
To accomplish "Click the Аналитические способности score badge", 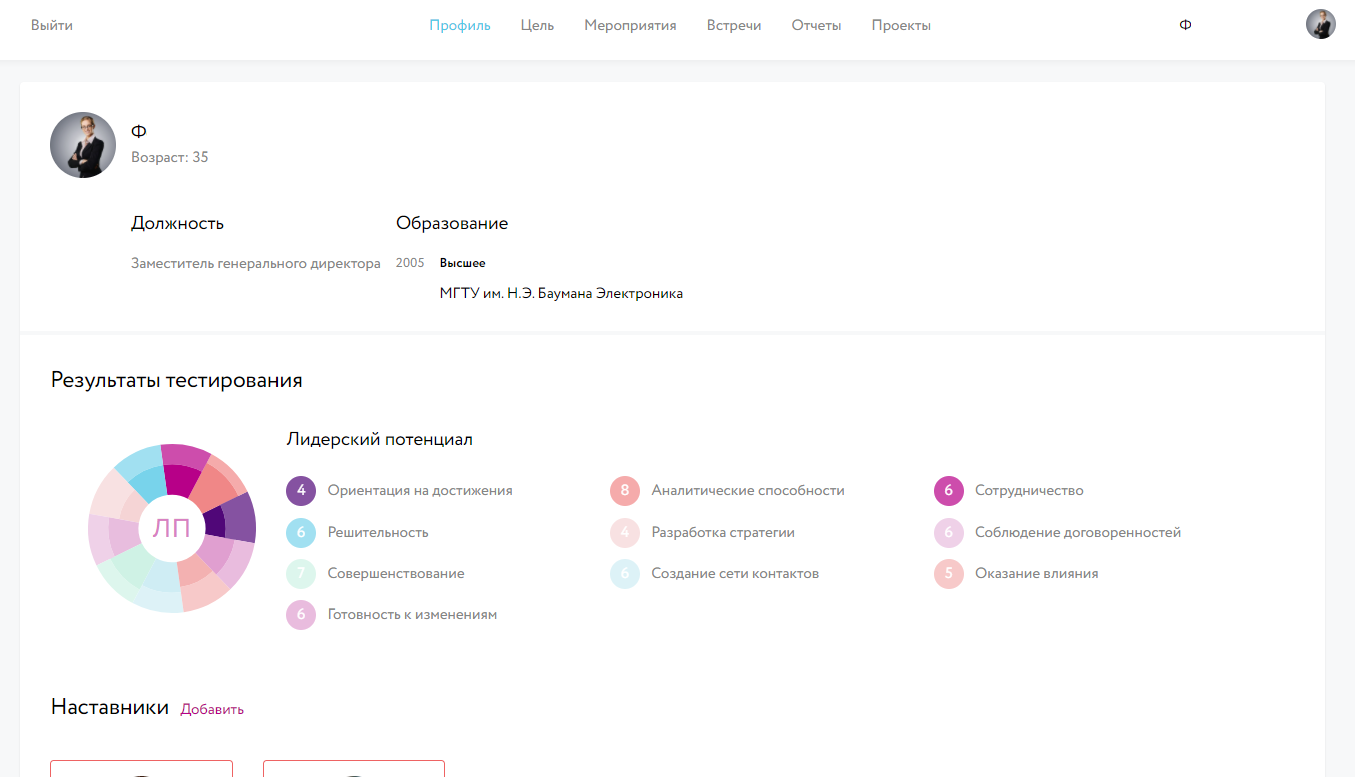I will [625, 491].
